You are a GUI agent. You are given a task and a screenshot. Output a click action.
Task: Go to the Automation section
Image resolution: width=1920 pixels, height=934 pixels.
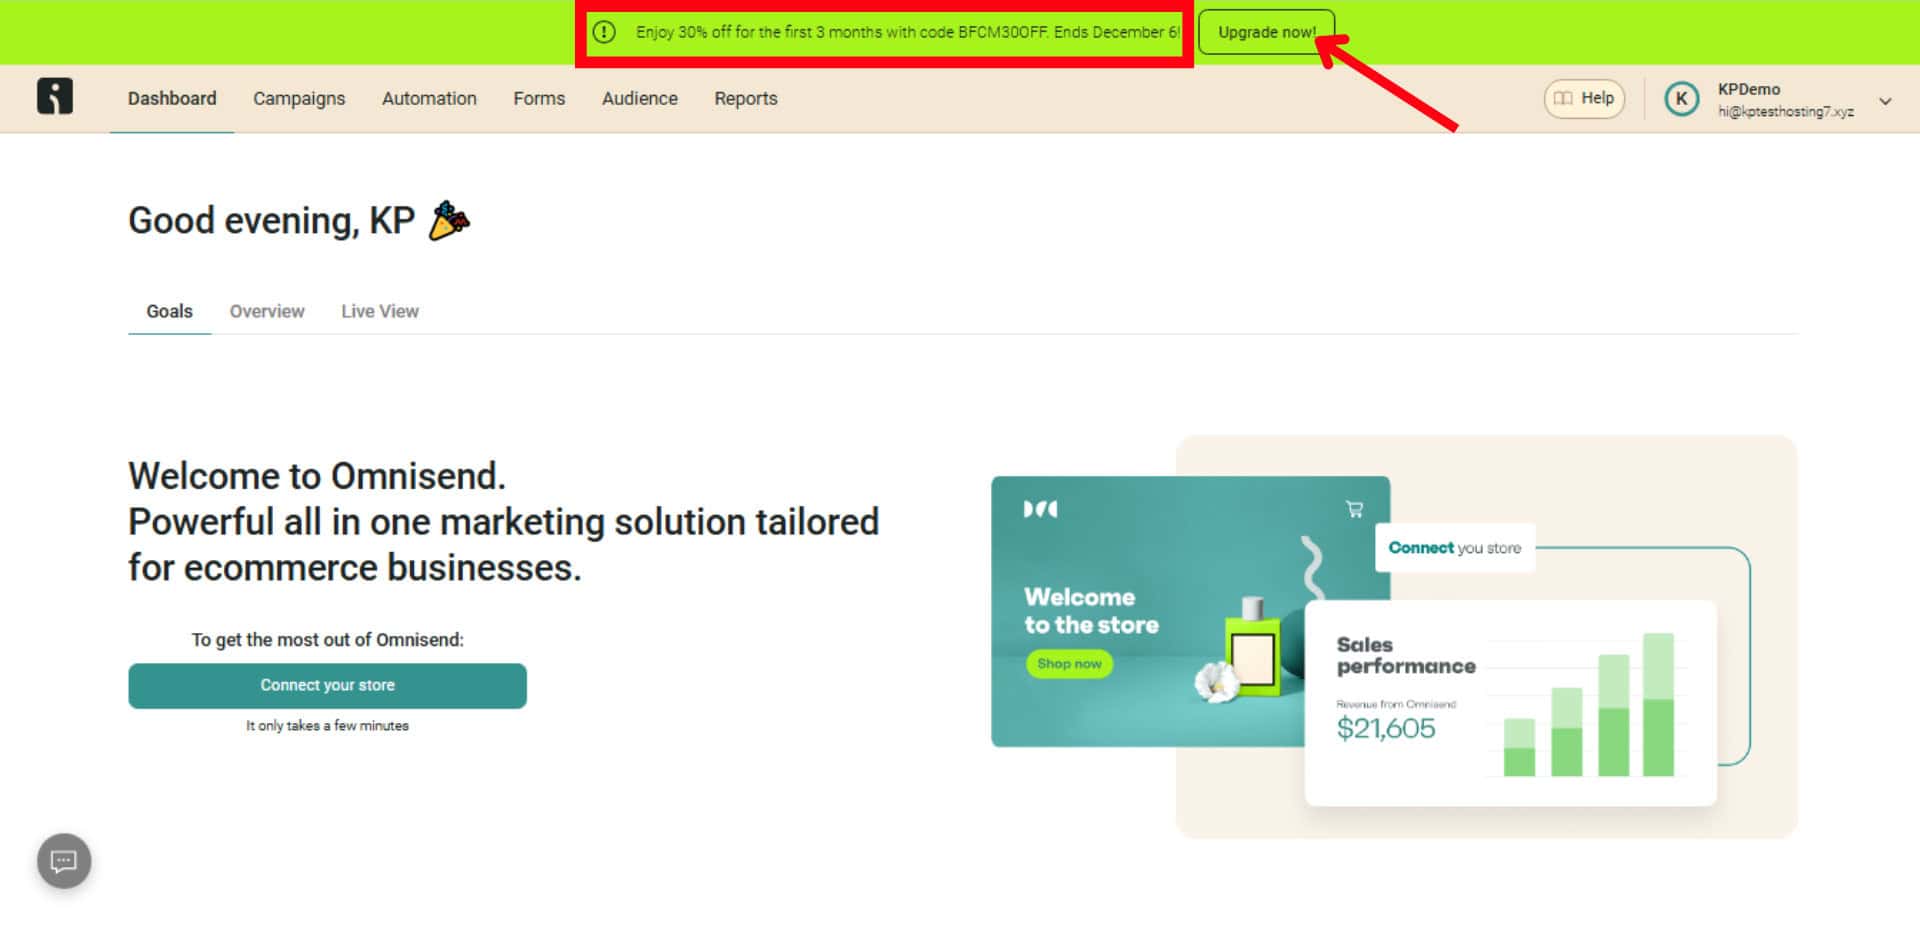429,98
